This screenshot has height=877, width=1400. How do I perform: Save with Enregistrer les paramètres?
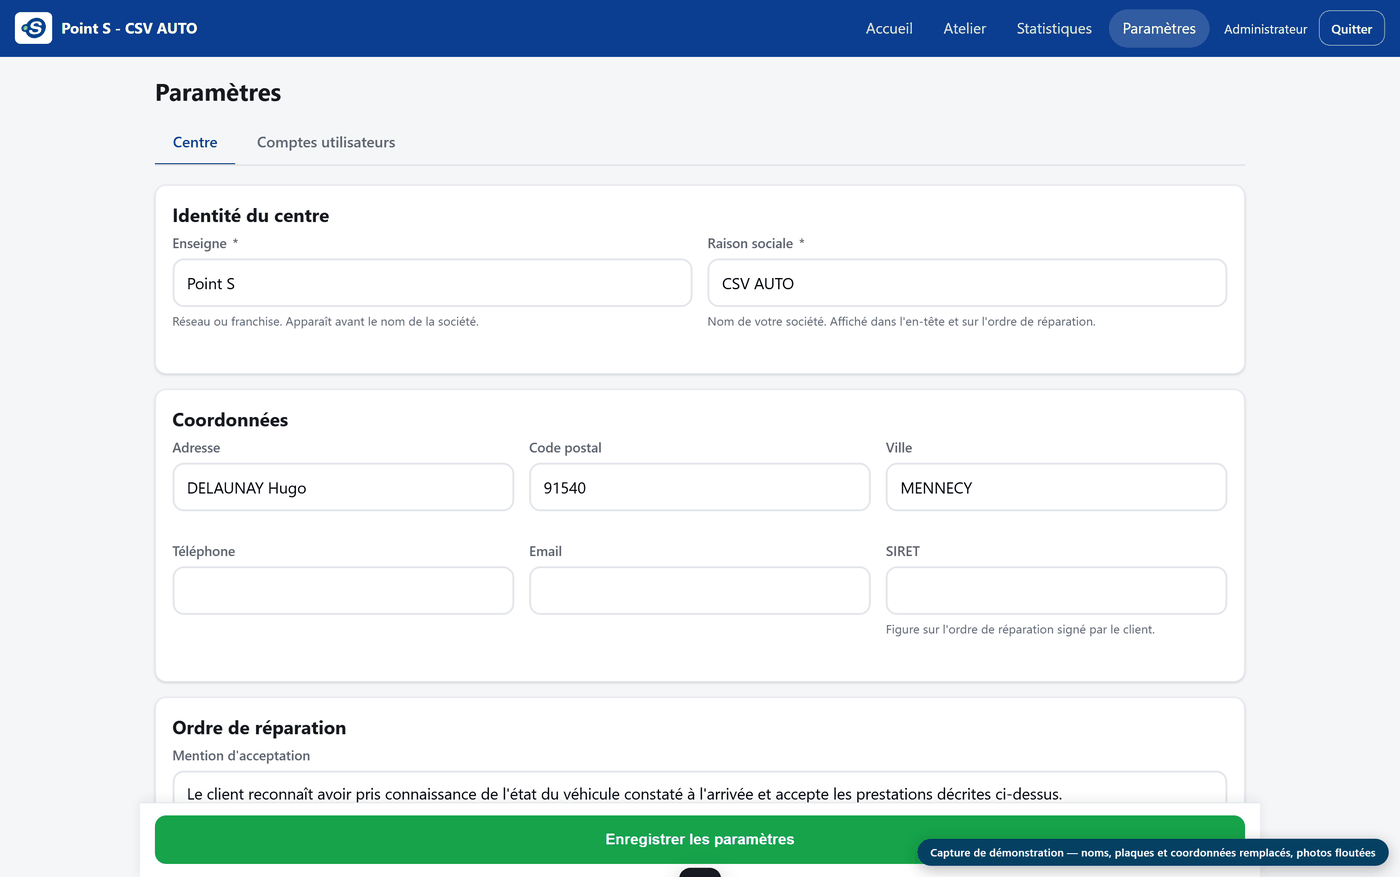700,839
